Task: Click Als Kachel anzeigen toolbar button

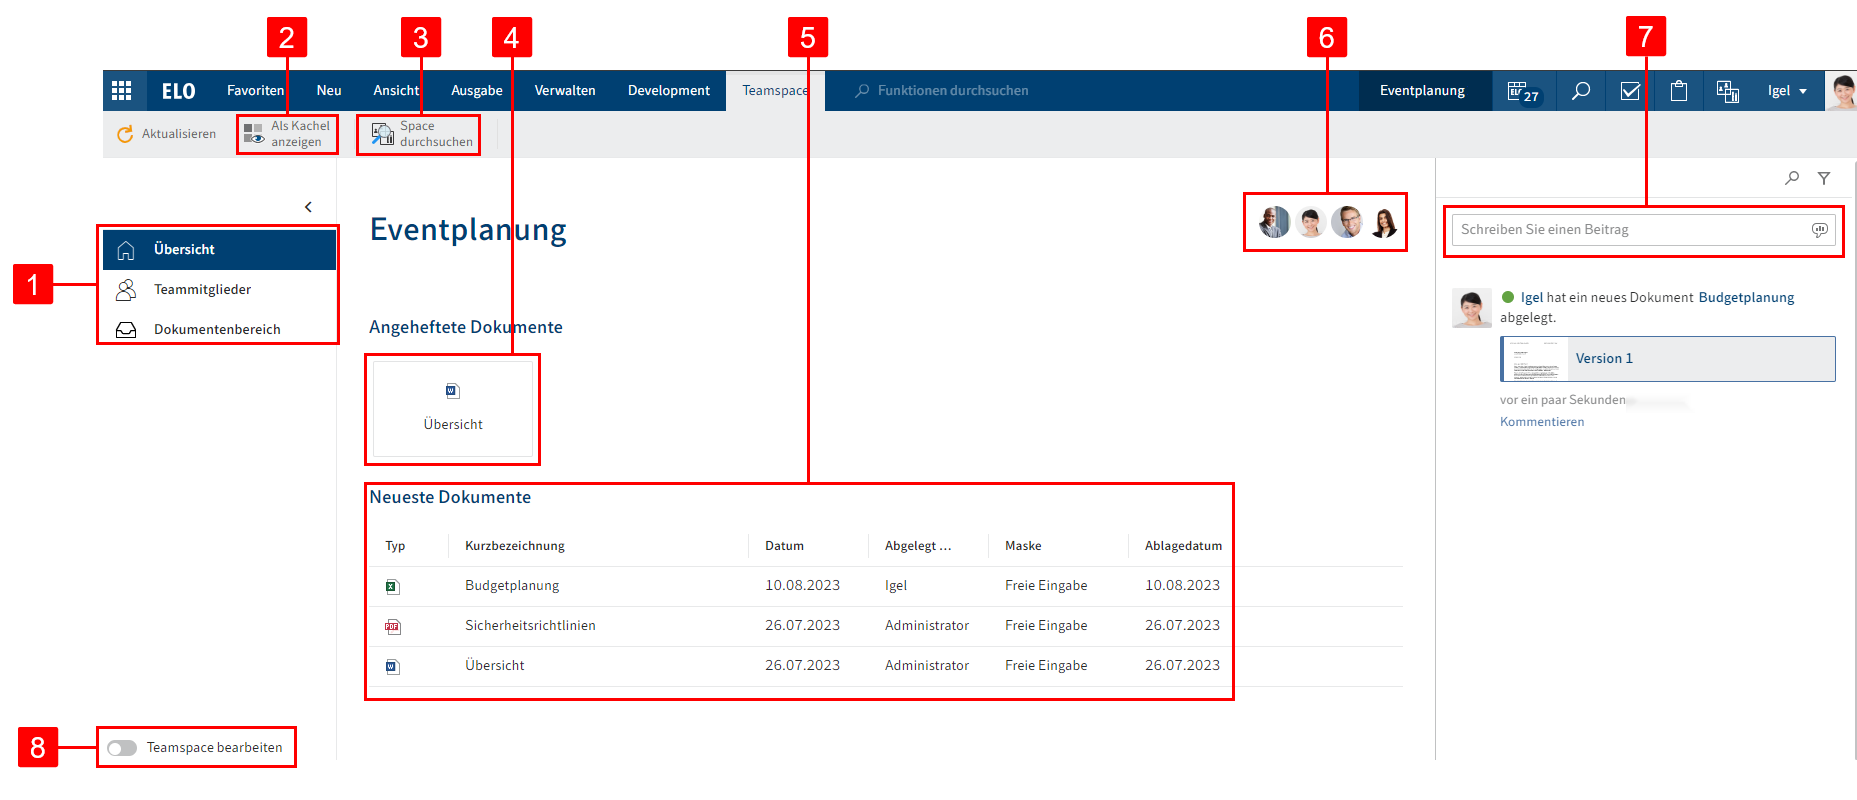Action: pyautogui.click(x=287, y=134)
